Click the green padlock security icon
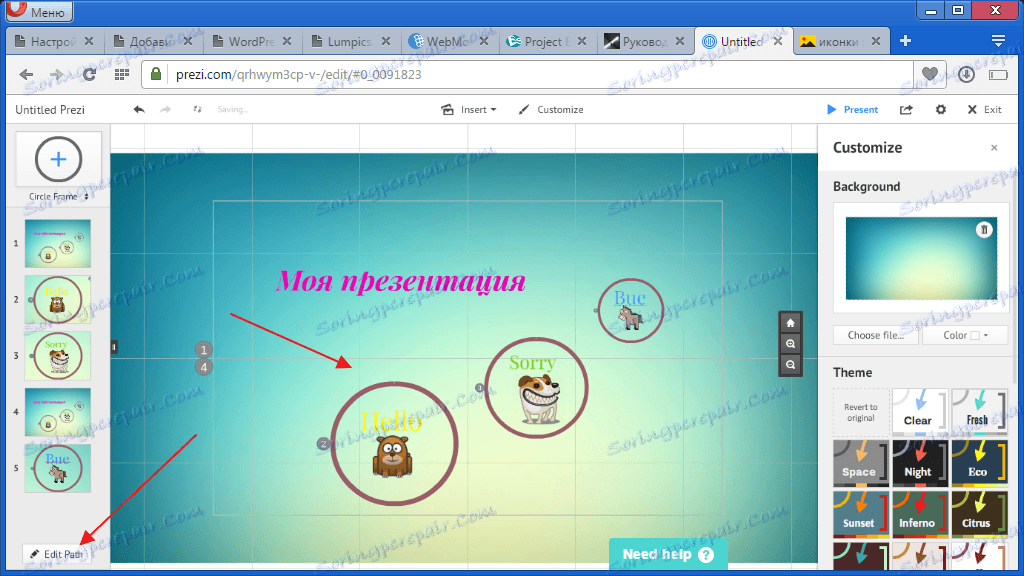 pos(155,74)
